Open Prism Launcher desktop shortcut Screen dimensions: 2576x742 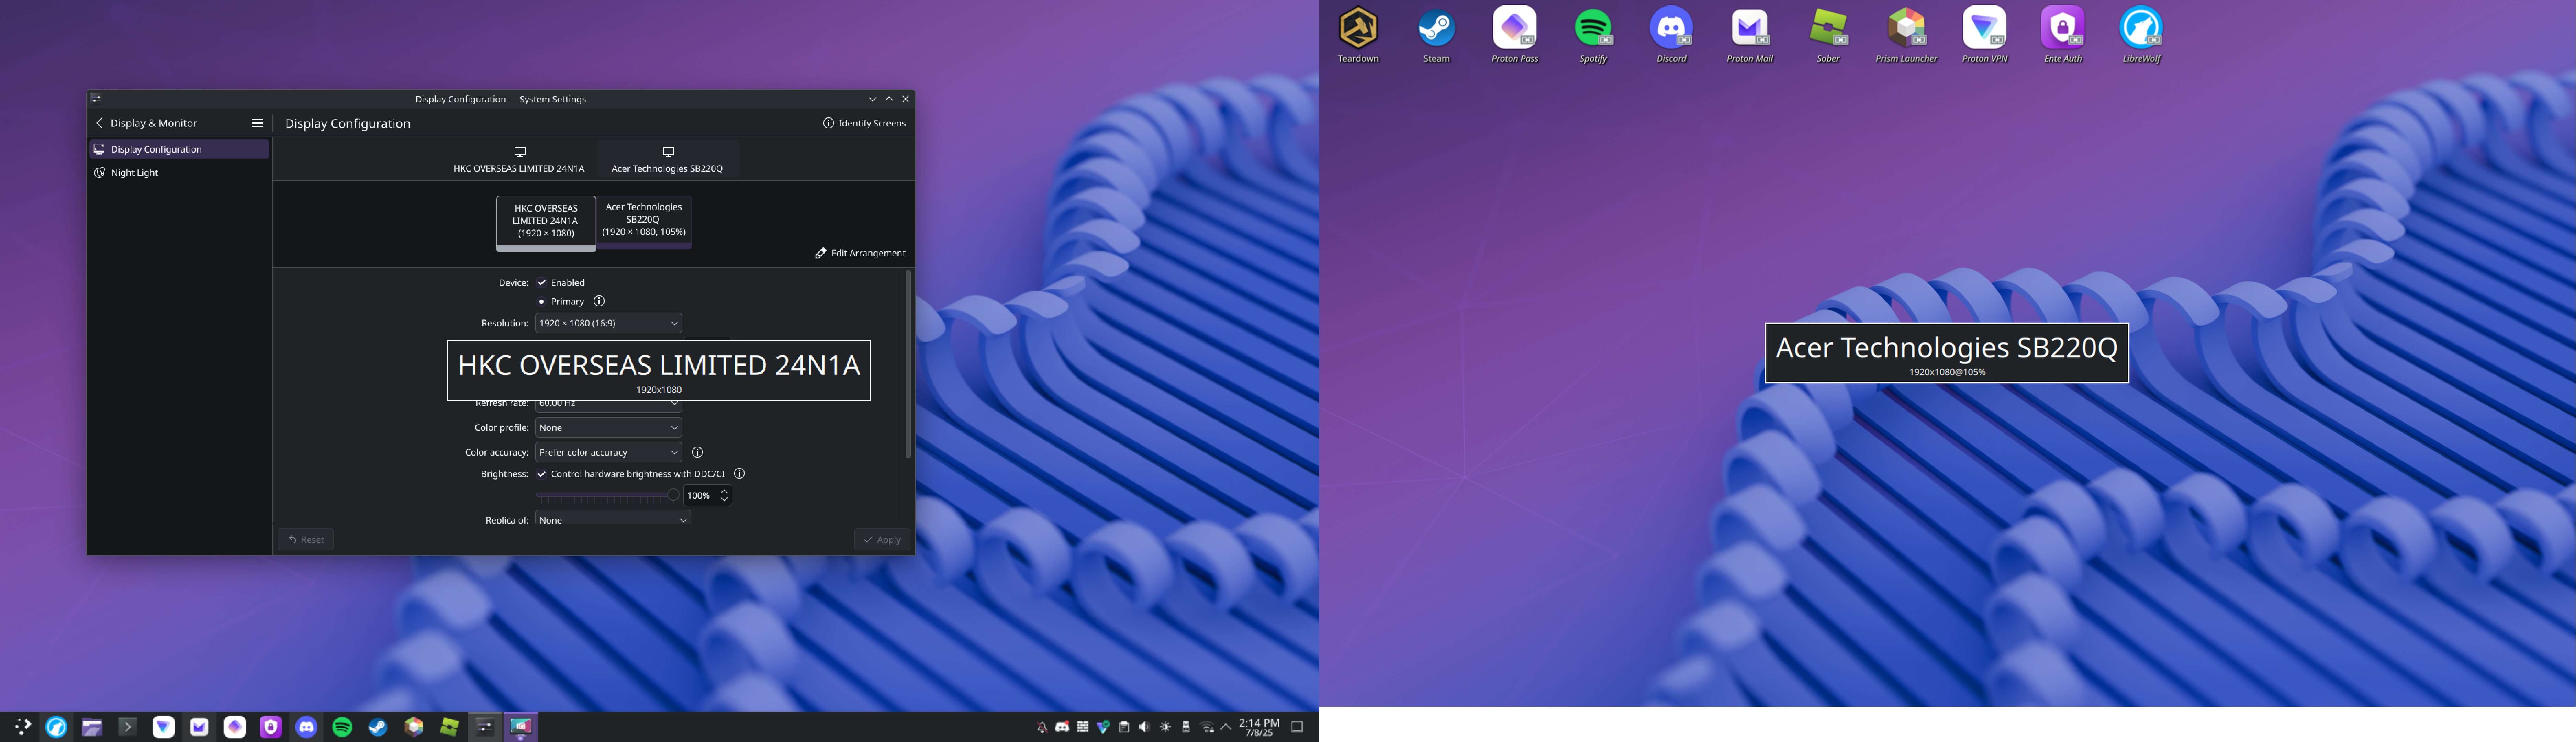click(1906, 35)
